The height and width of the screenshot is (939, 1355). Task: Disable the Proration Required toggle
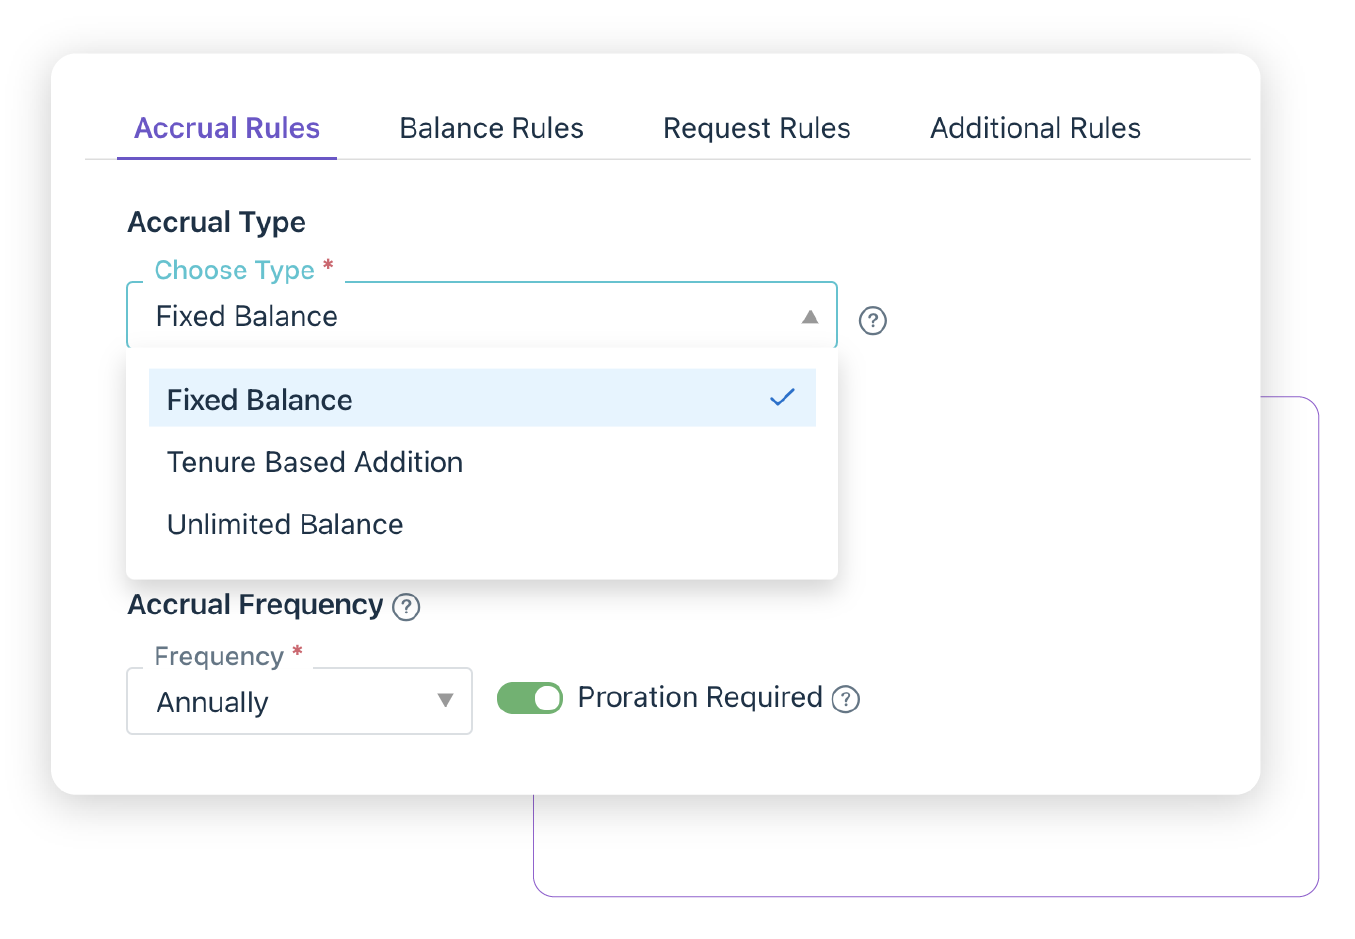[x=530, y=698]
